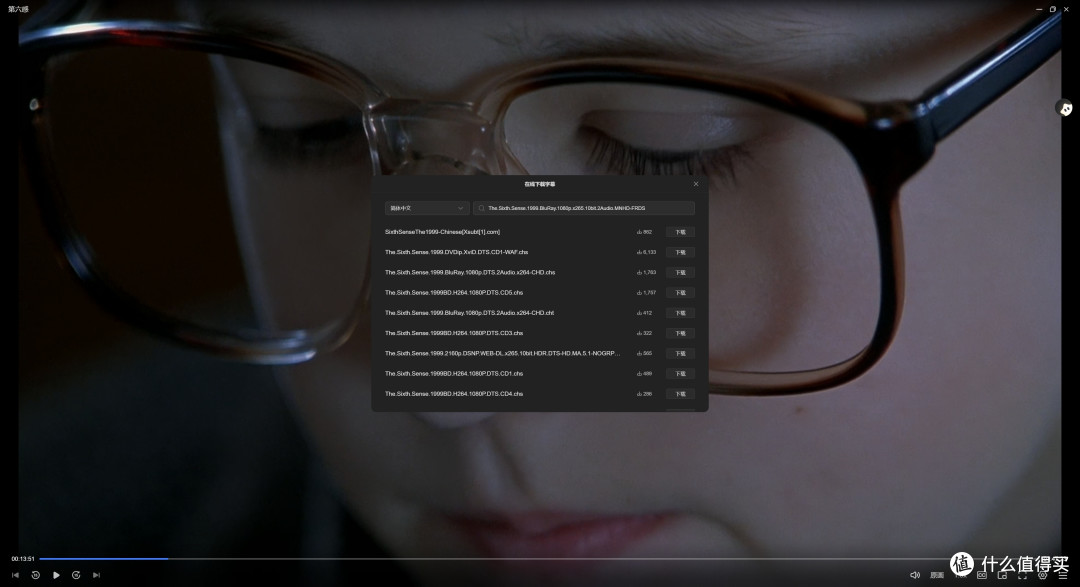Select the 2160p.DSNP.WEB-DL.x265 subtitle row
Screen dimensions: 1080x587
540,353
